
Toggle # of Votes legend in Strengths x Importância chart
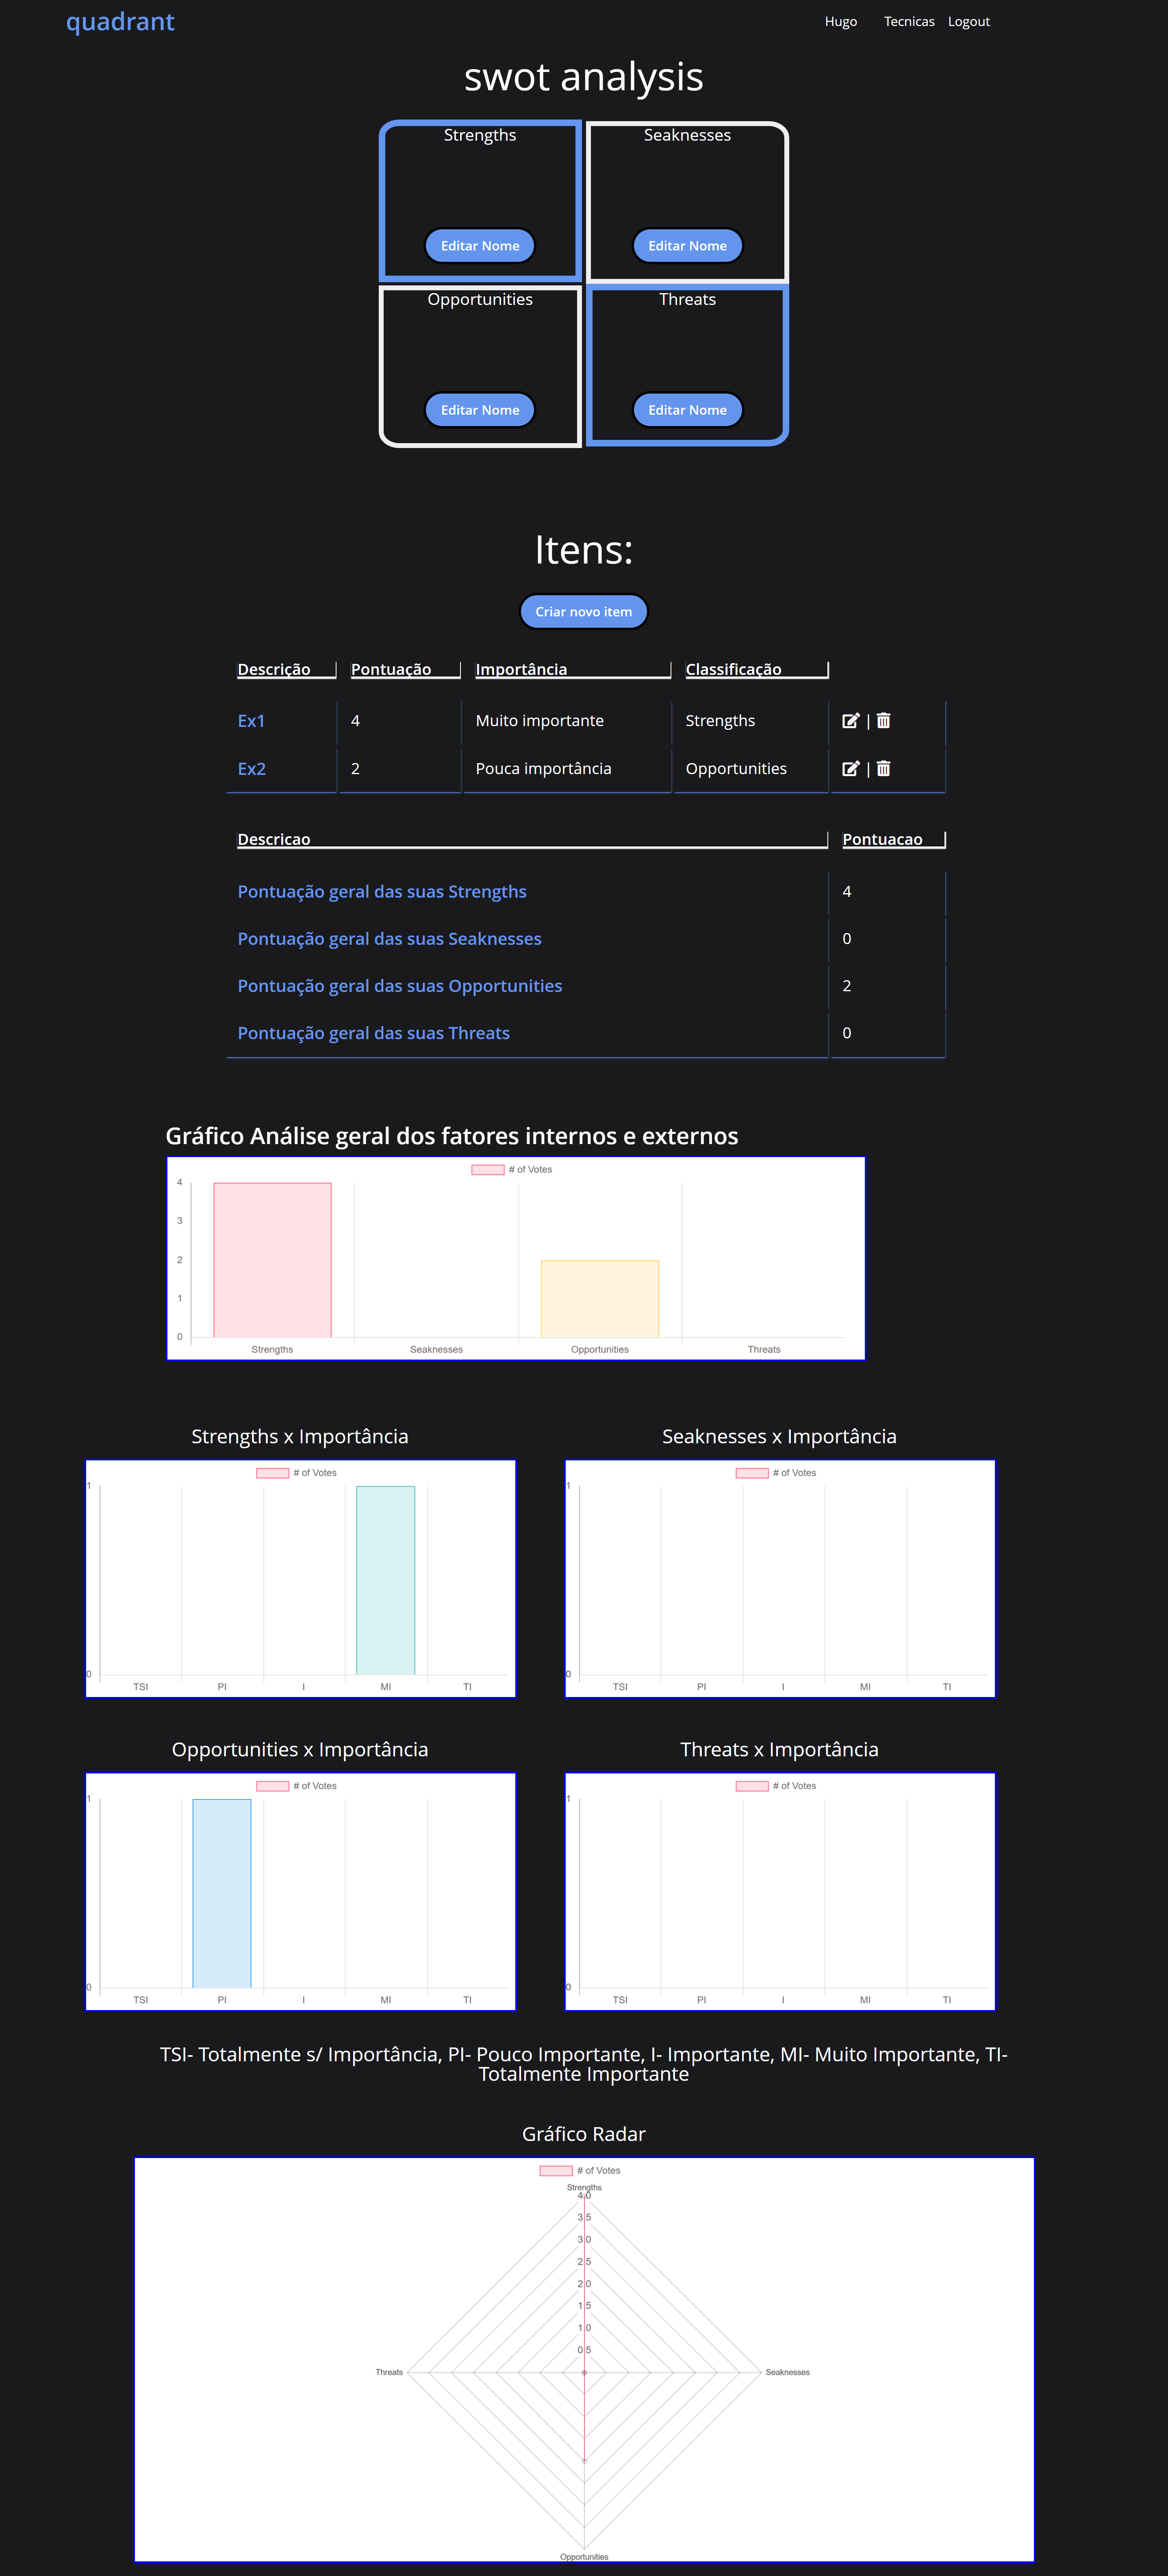pyautogui.click(x=297, y=1473)
